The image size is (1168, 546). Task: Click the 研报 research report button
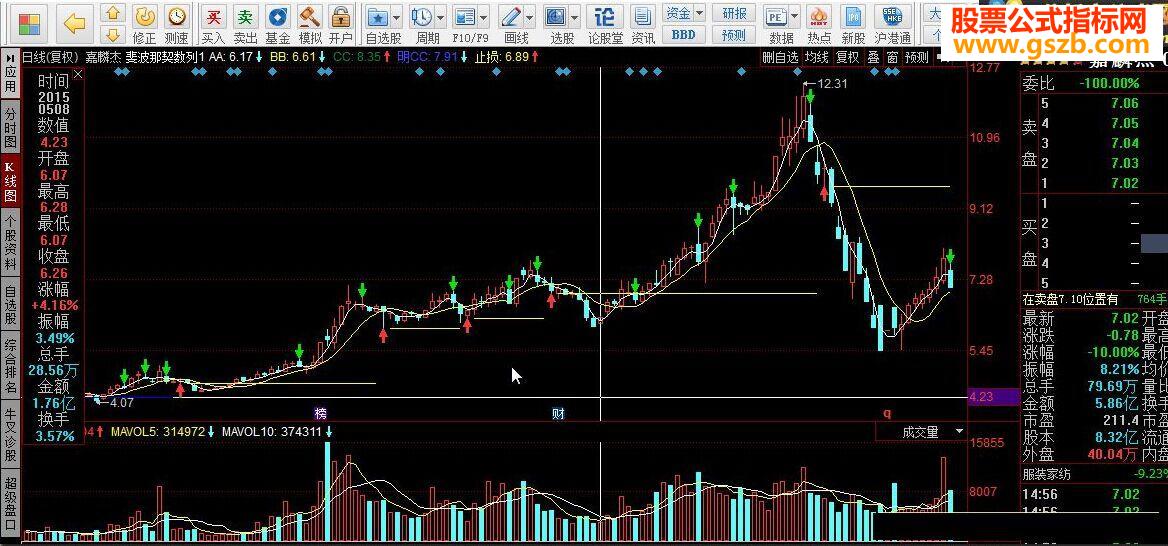click(x=734, y=13)
